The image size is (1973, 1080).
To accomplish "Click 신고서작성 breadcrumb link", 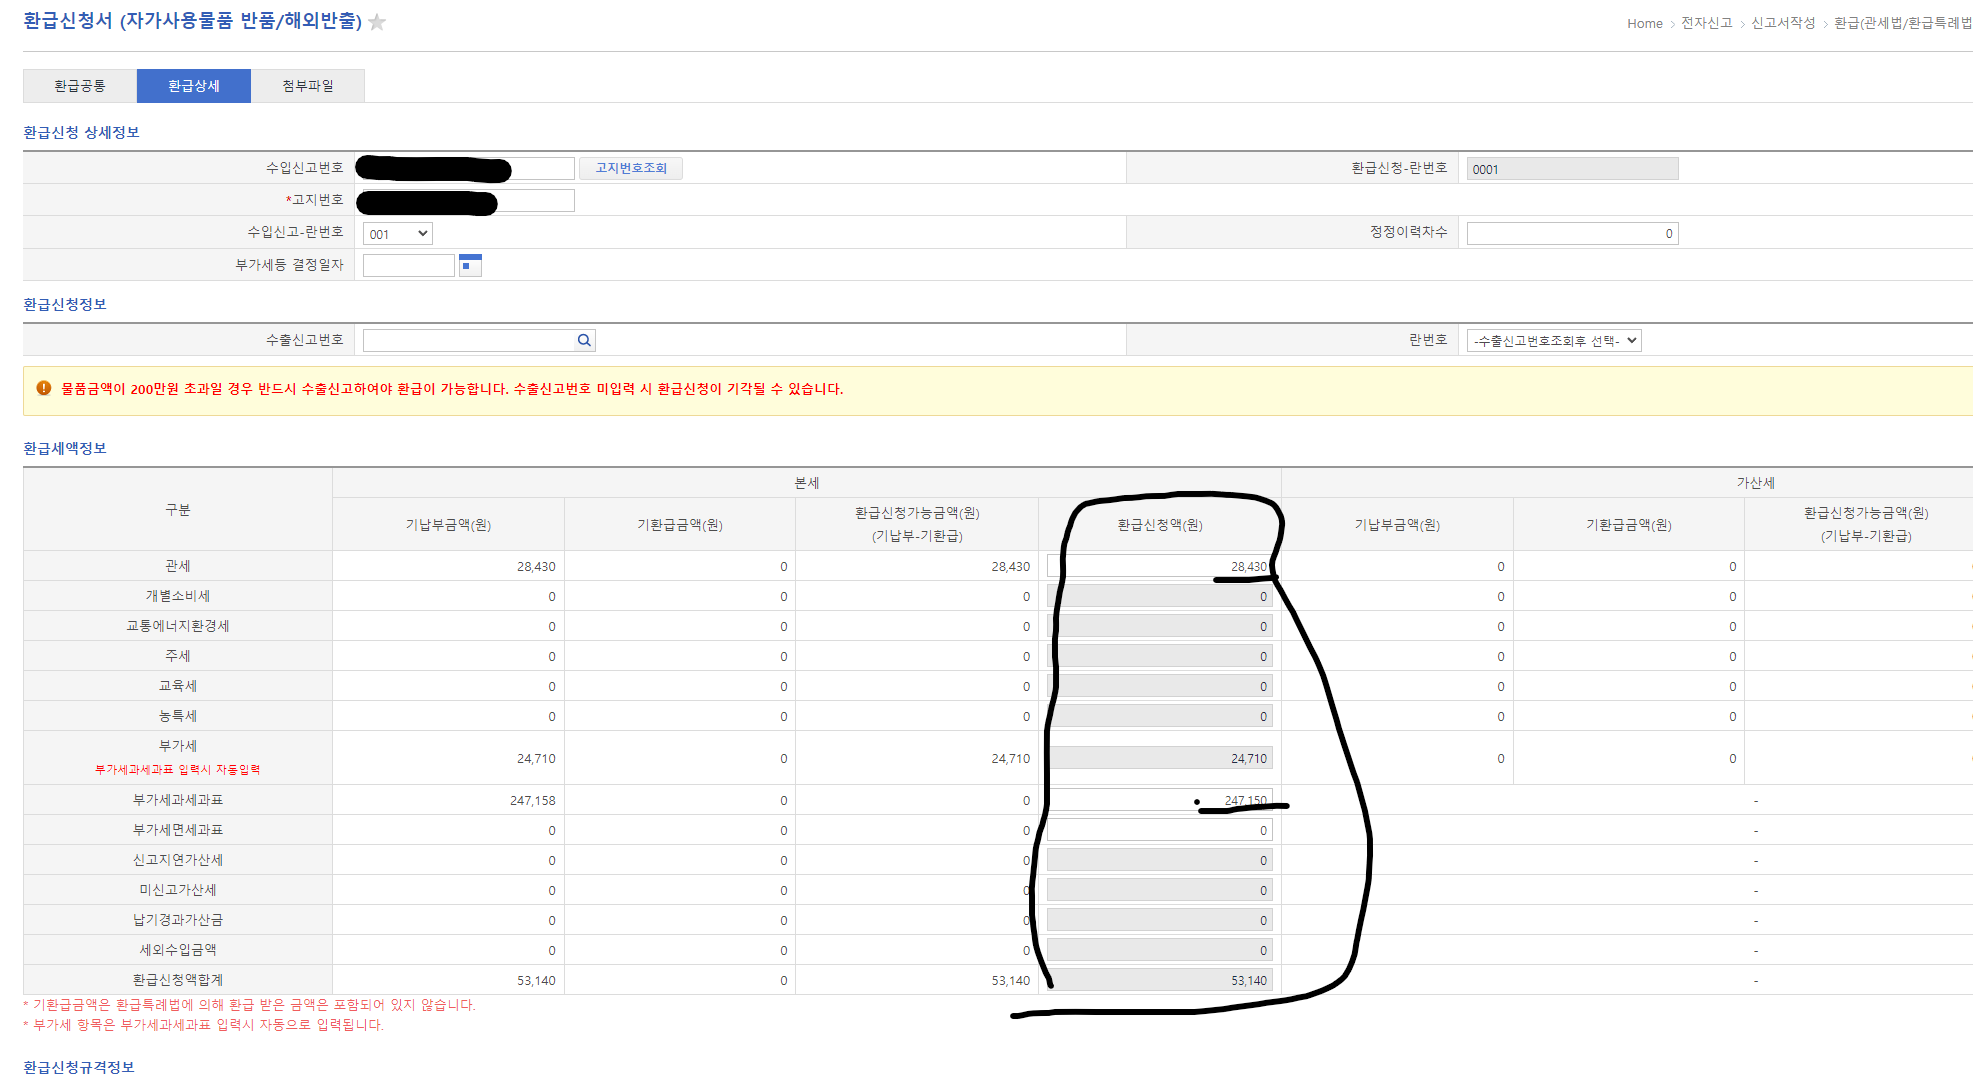I will (x=1783, y=23).
